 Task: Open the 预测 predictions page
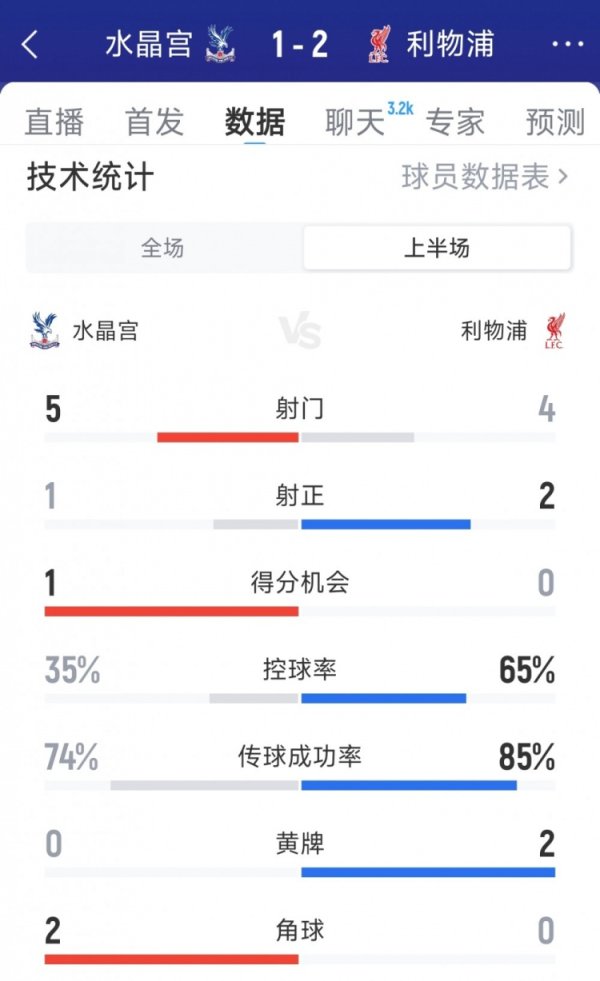click(553, 122)
